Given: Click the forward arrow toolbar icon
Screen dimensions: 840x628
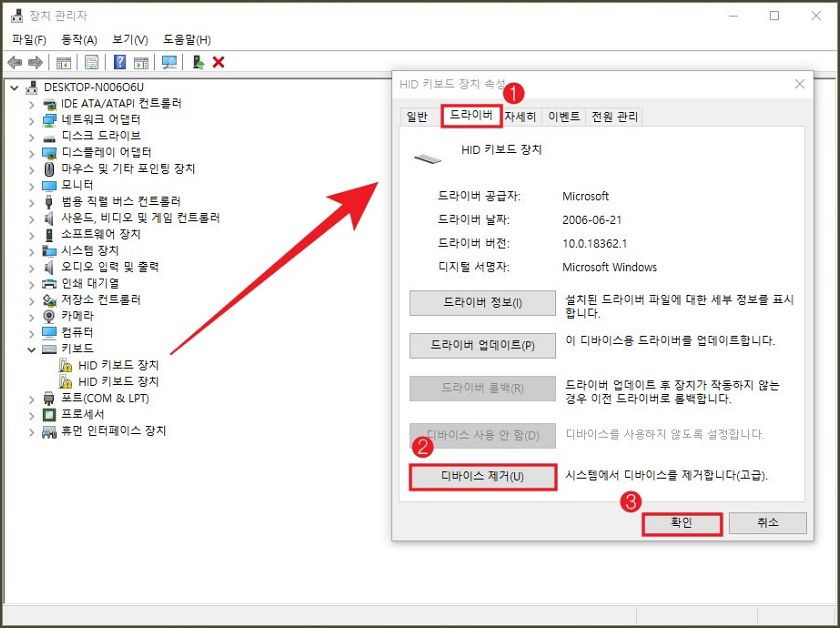Looking at the screenshot, I should pyautogui.click(x=35, y=63).
